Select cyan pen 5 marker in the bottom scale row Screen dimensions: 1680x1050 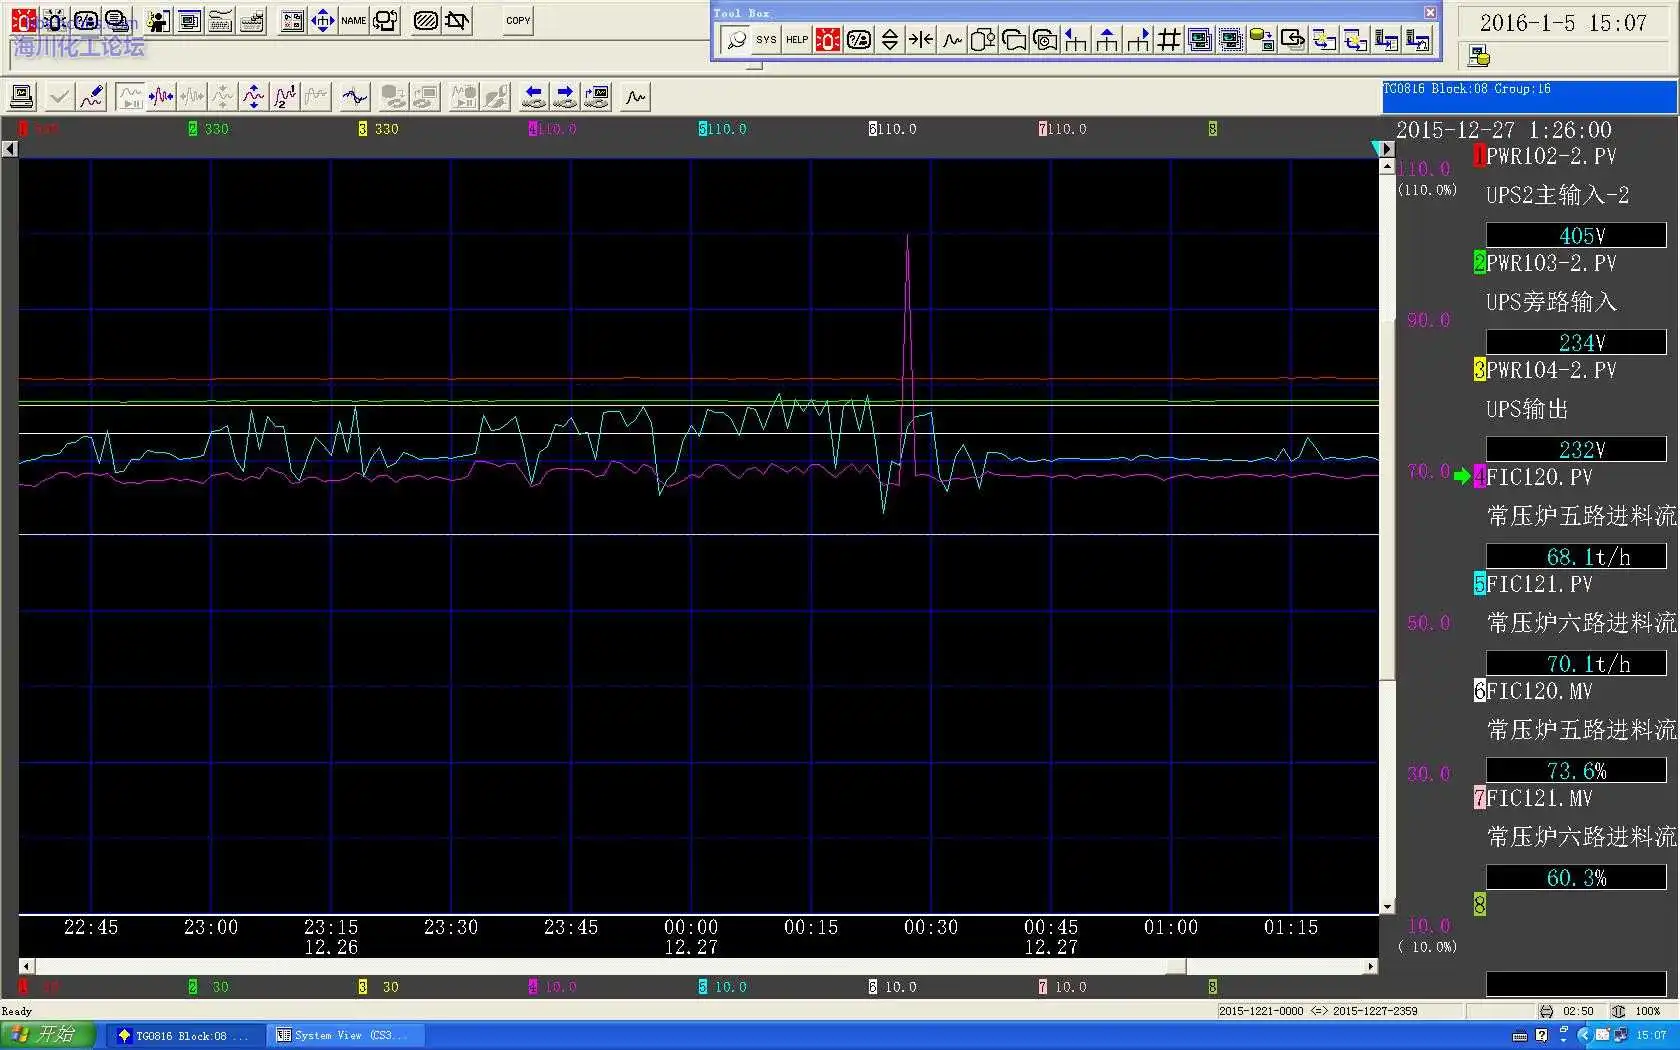tap(703, 987)
